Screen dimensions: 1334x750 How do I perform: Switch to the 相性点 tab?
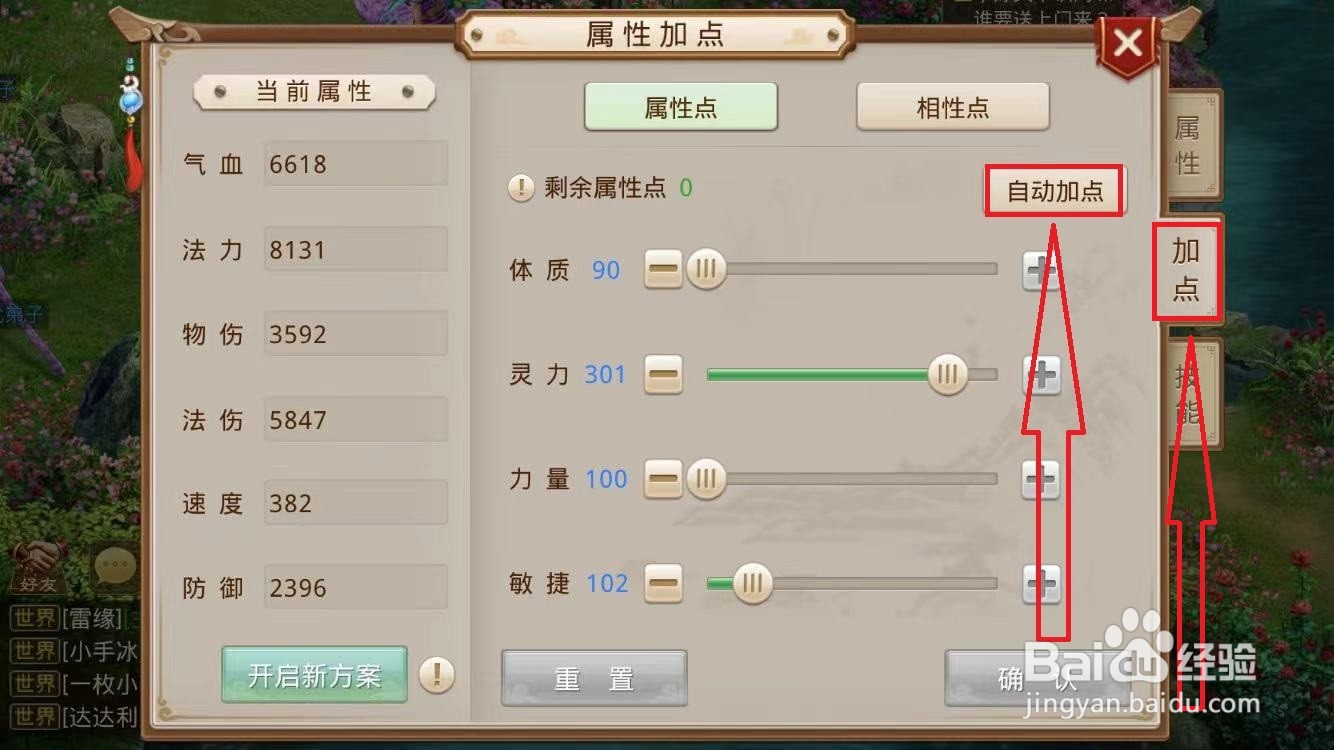coord(953,107)
